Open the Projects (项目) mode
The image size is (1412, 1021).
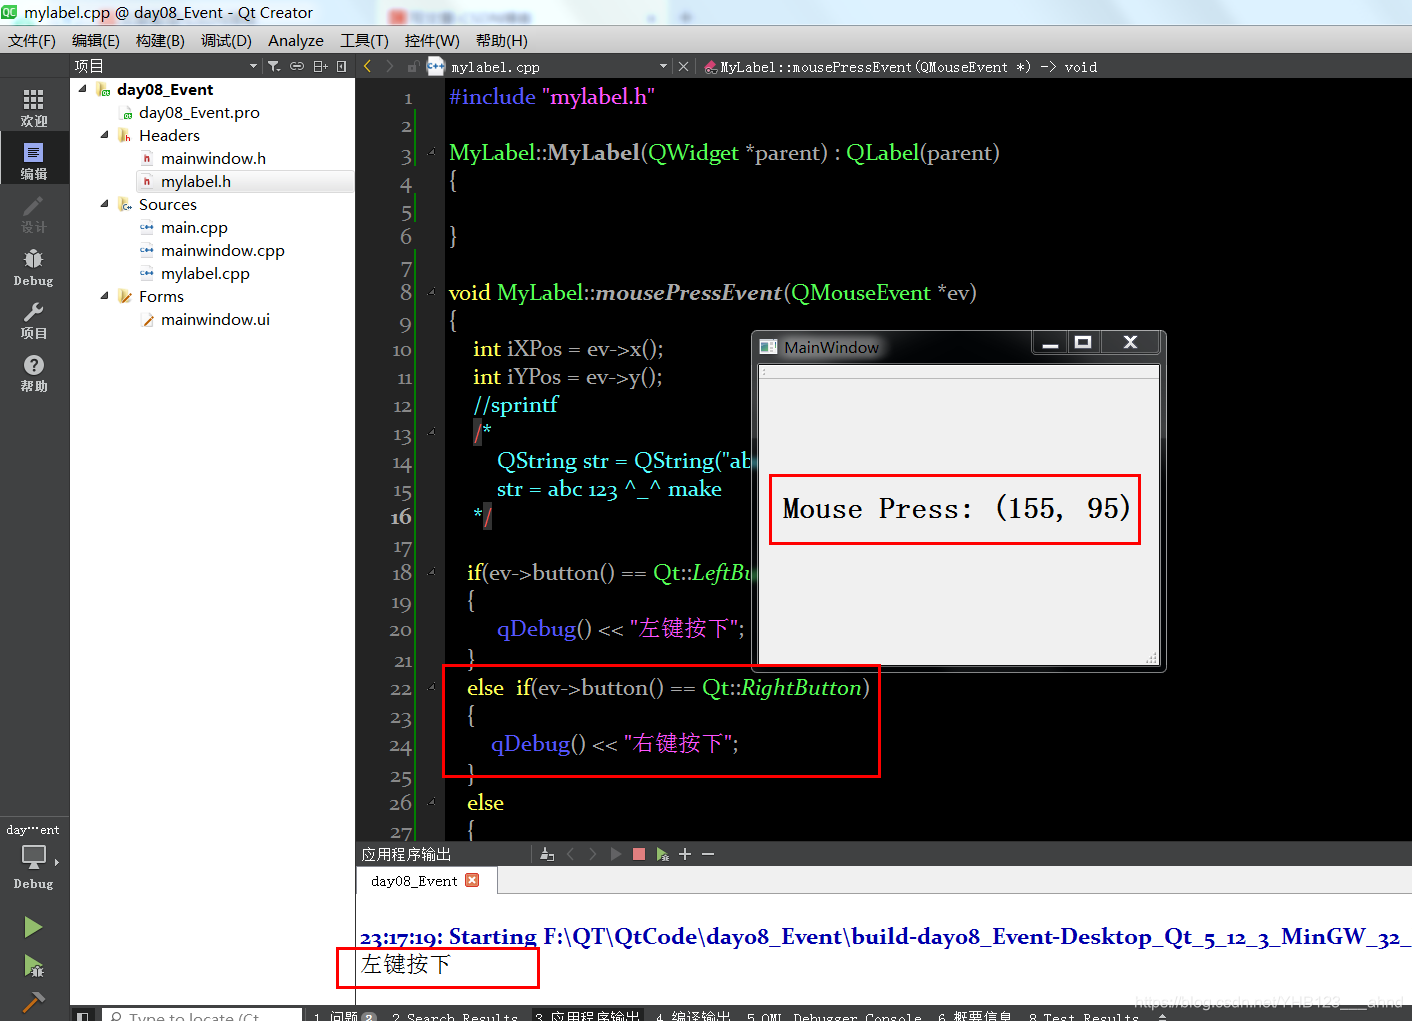tap(34, 320)
